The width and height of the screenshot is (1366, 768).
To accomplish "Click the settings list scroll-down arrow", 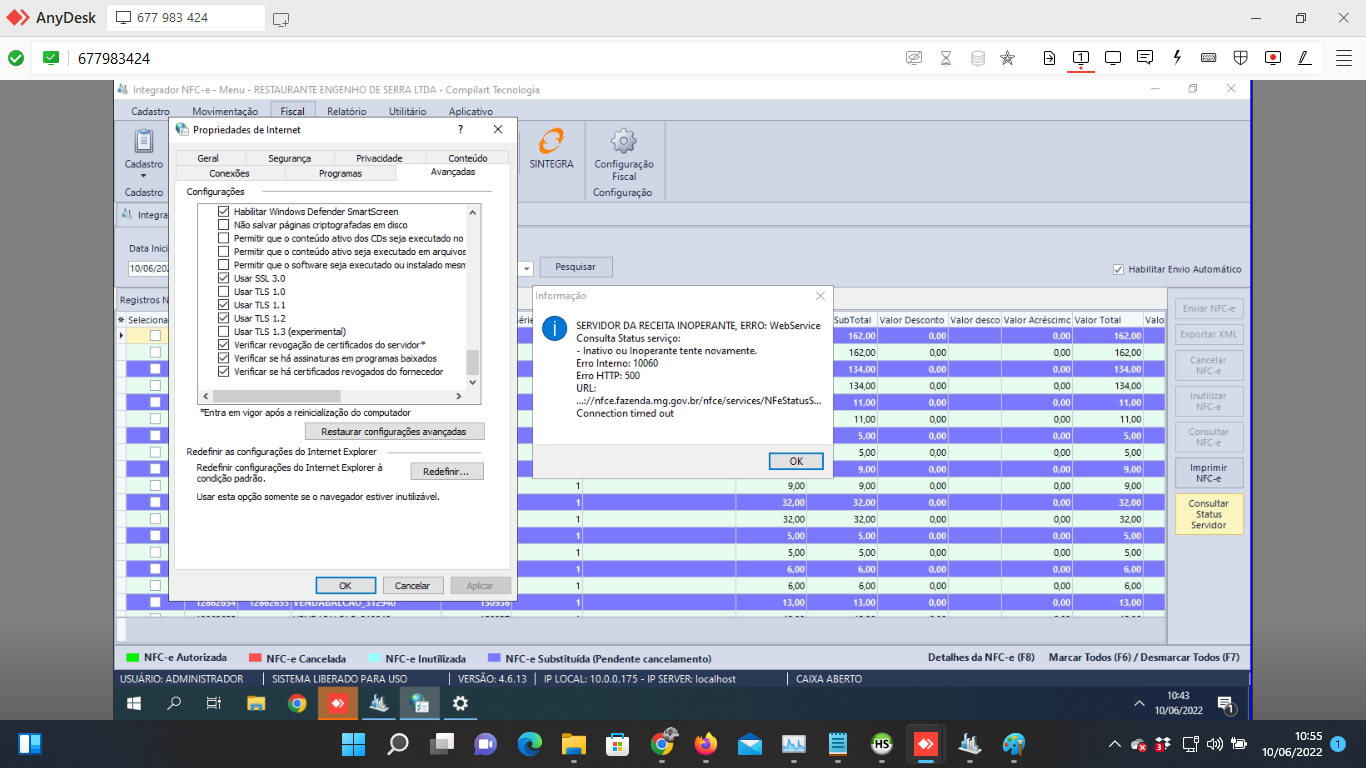I will click(474, 382).
